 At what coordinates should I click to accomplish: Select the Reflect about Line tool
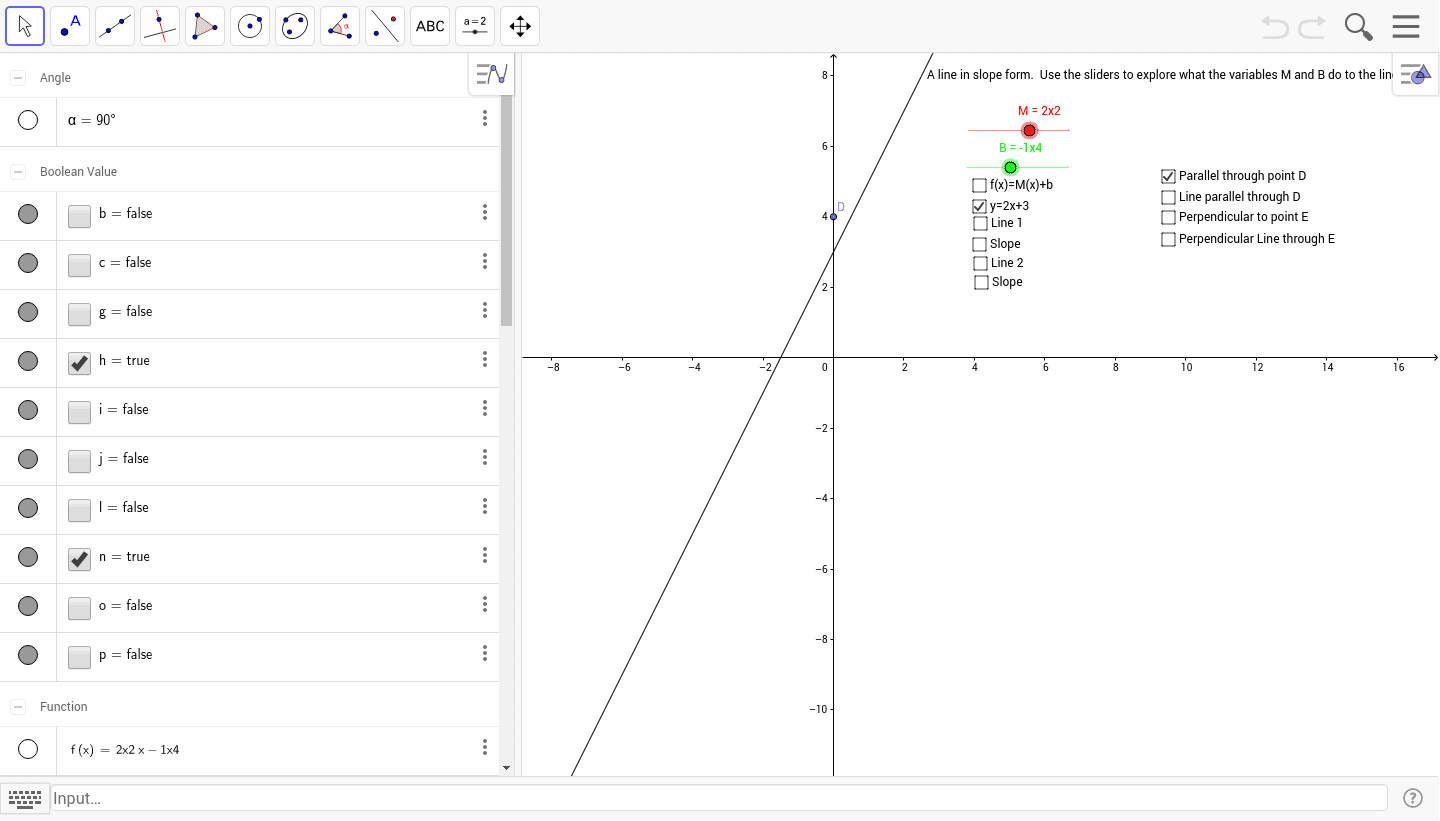[385, 26]
